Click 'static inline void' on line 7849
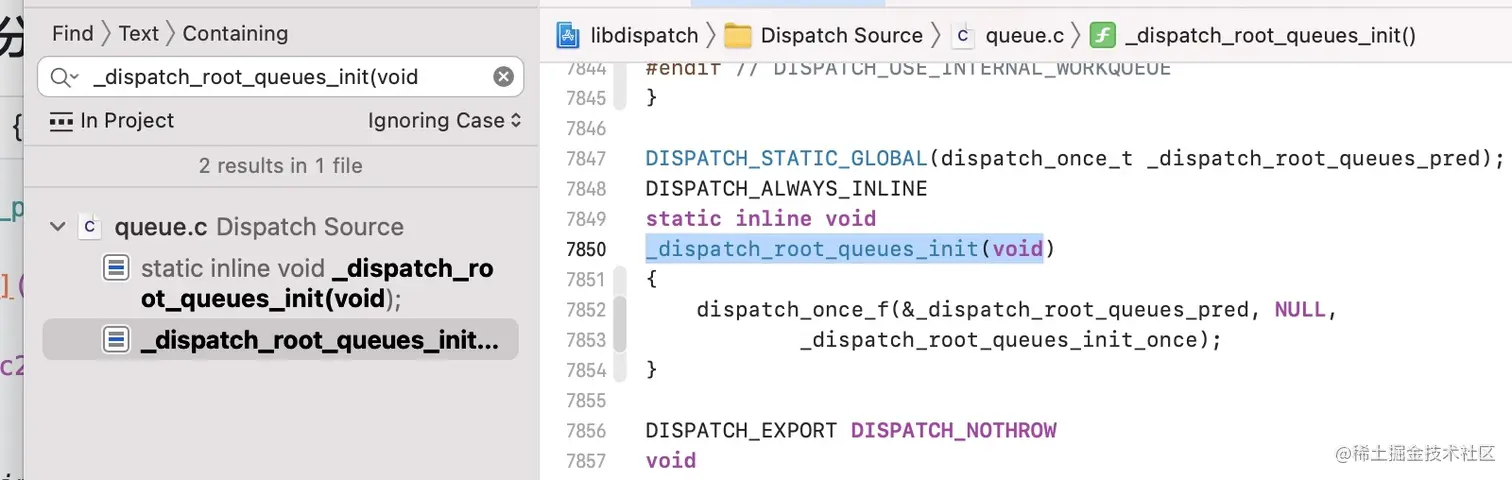The image size is (1512, 480). (x=761, y=218)
